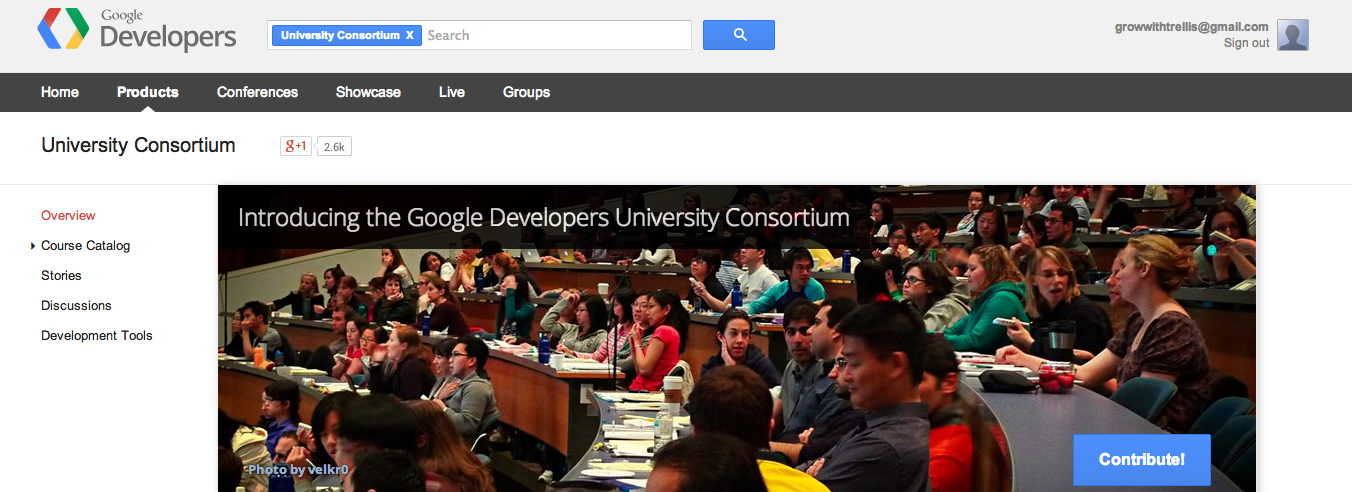Viewport: 1352px width, 492px height.
Task: Open Course Catalog in the sidebar
Action: tap(85, 245)
